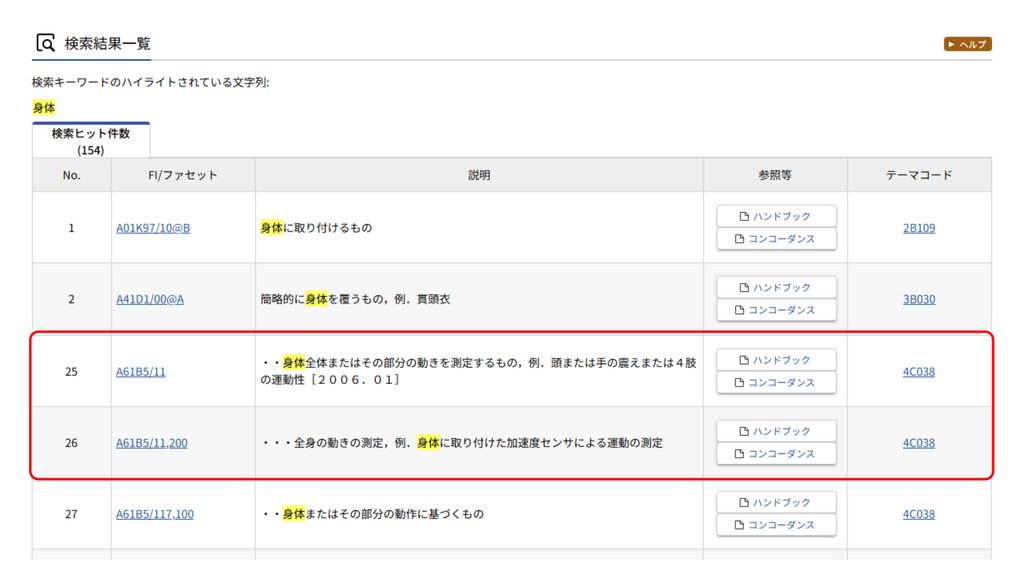Open コンコーダンス for row 25
Screen dimensions: 1024x576
[x=776, y=383]
